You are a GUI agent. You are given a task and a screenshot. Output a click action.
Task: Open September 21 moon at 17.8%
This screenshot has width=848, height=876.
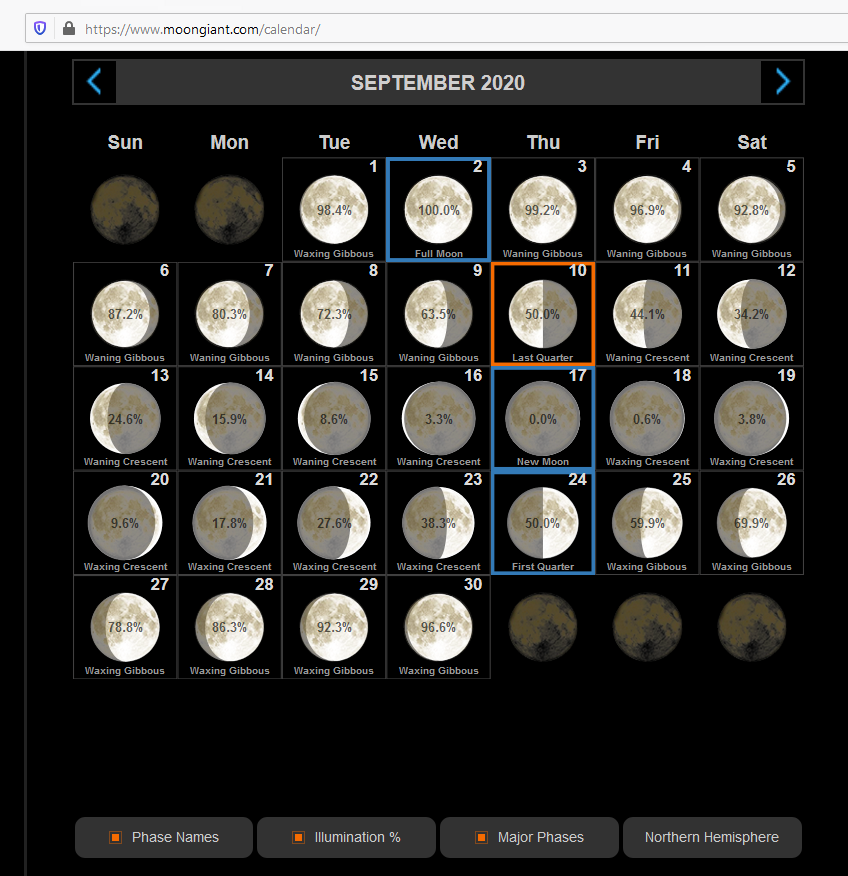click(x=230, y=523)
